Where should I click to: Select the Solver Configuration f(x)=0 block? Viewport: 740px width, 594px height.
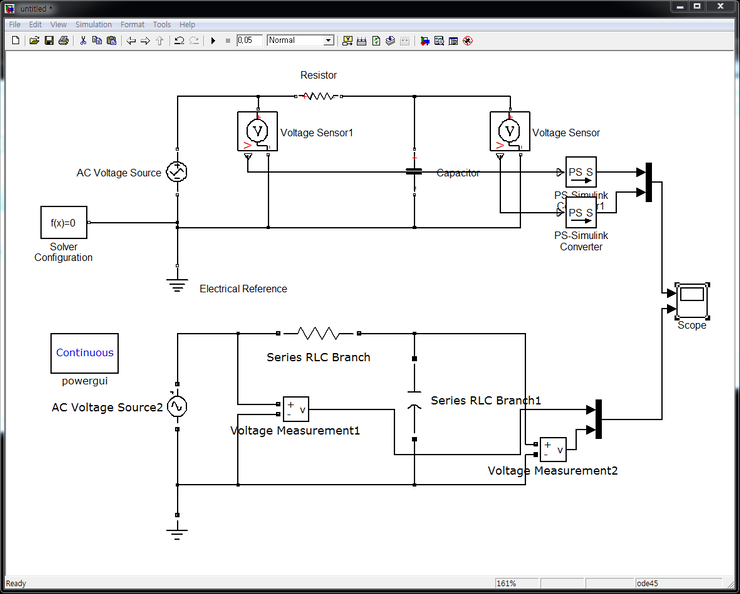click(x=64, y=222)
